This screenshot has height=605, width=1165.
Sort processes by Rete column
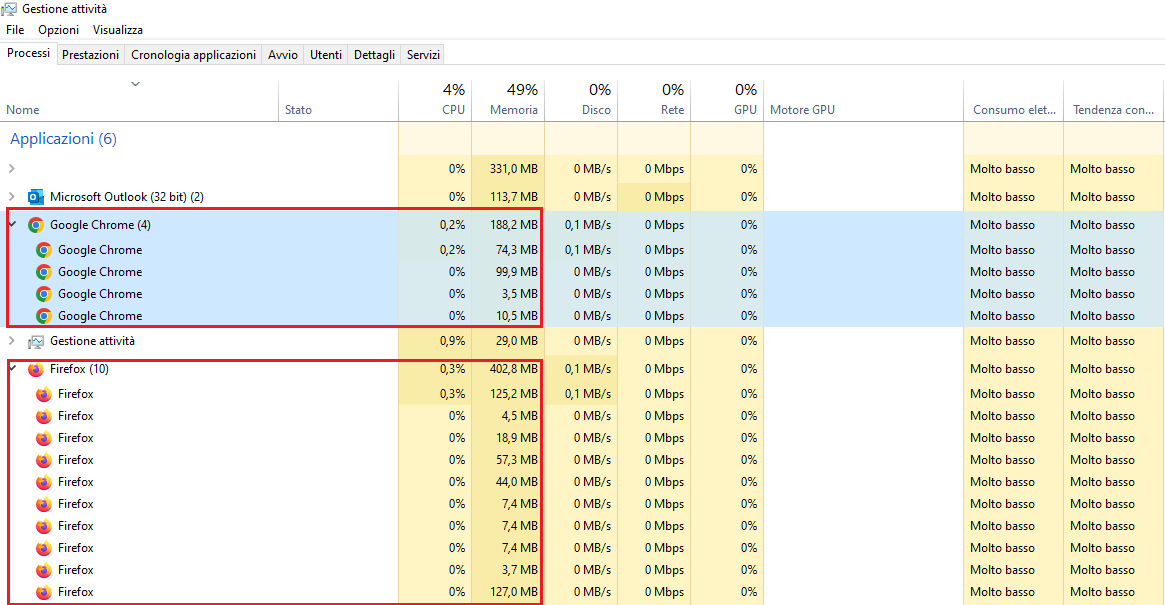point(654,100)
